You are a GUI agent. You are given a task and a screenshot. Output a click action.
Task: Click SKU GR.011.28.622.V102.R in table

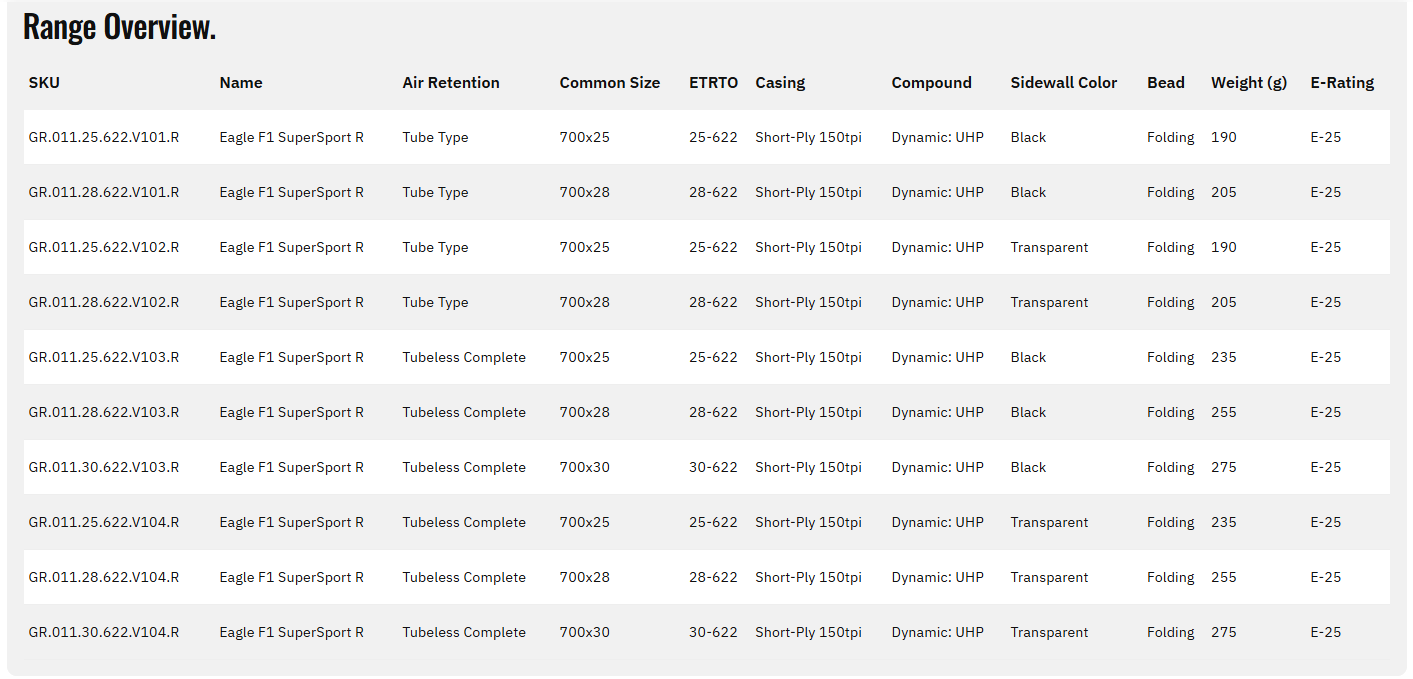[x=104, y=303]
